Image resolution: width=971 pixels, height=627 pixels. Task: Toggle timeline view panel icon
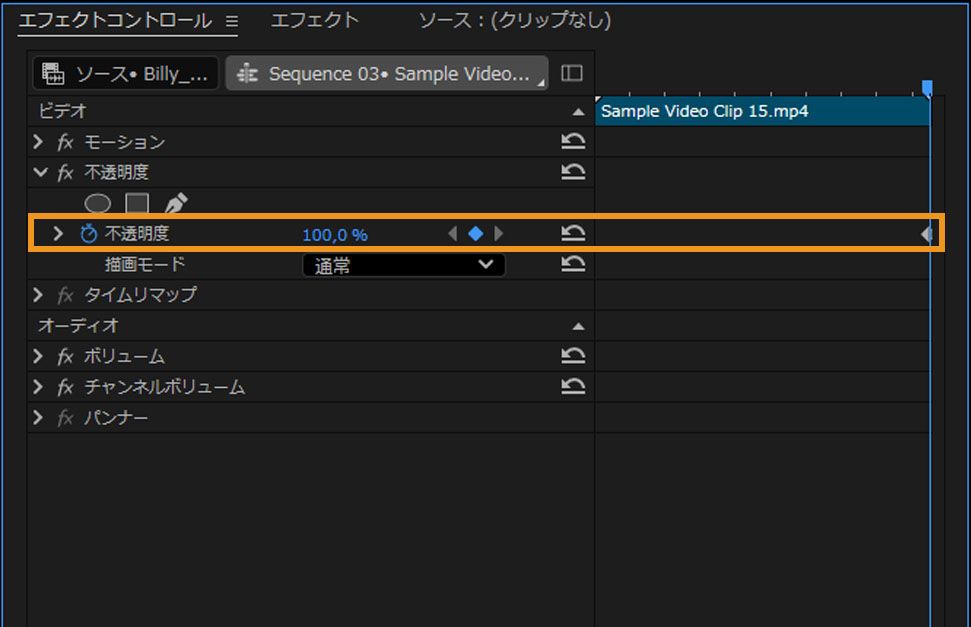pos(572,73)
